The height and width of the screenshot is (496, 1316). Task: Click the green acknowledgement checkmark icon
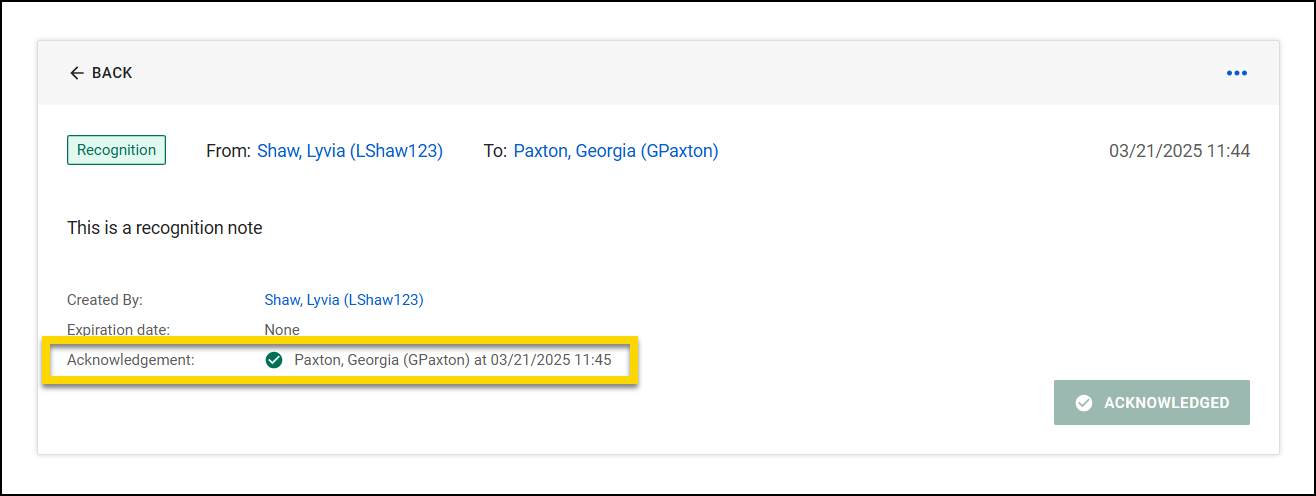(274, 360)
